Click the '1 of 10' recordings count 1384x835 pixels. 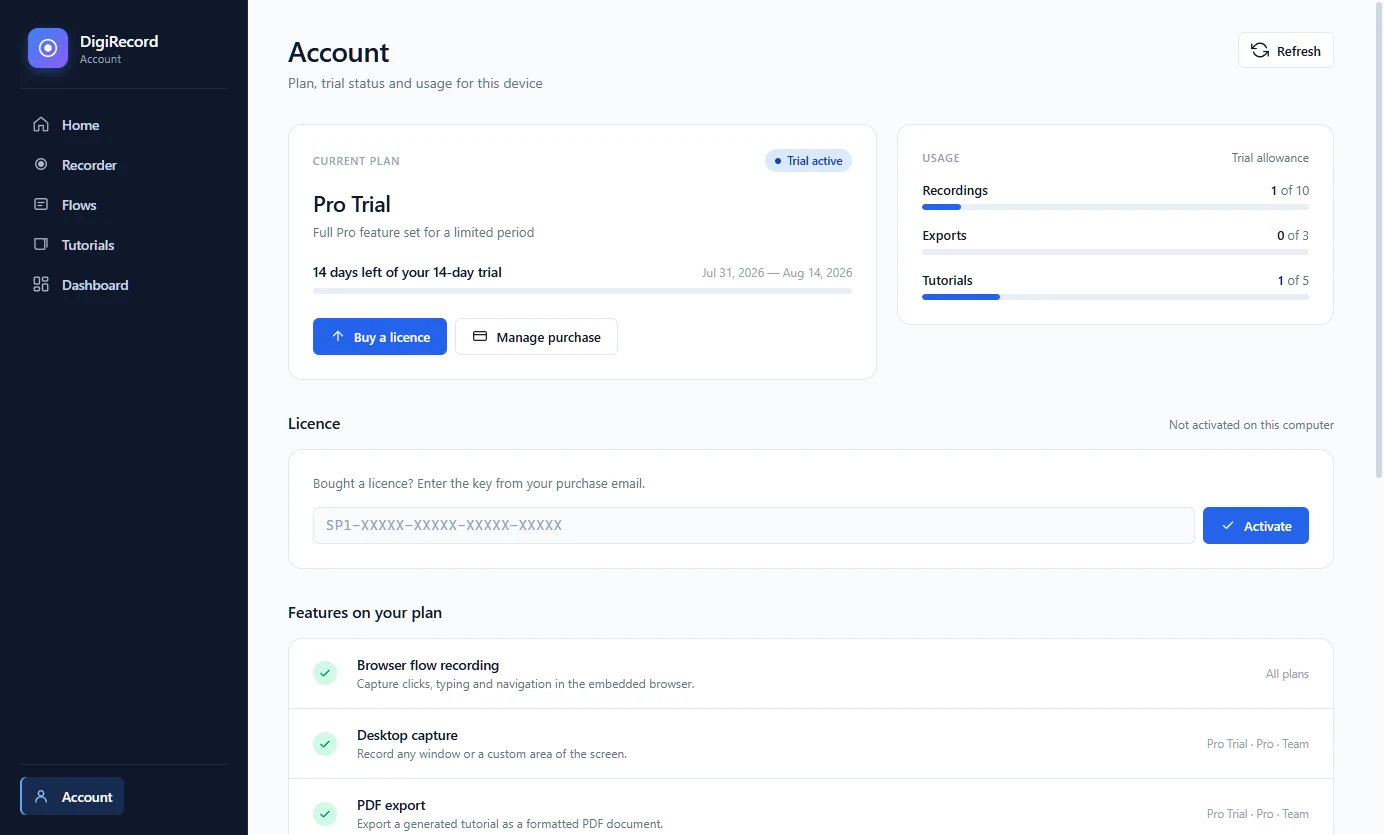[1290, 190]
